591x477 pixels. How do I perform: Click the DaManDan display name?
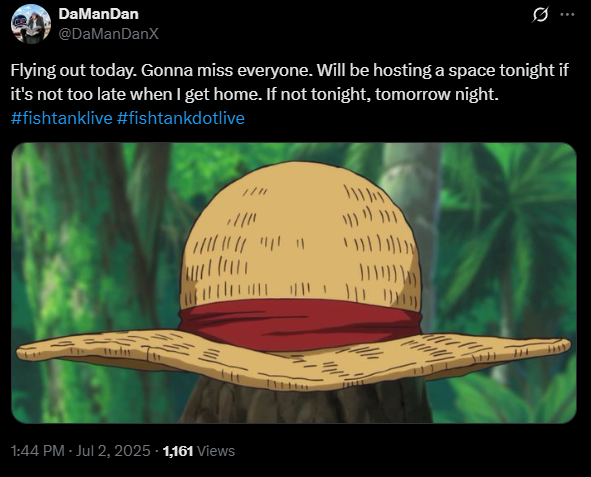(99, 14)
